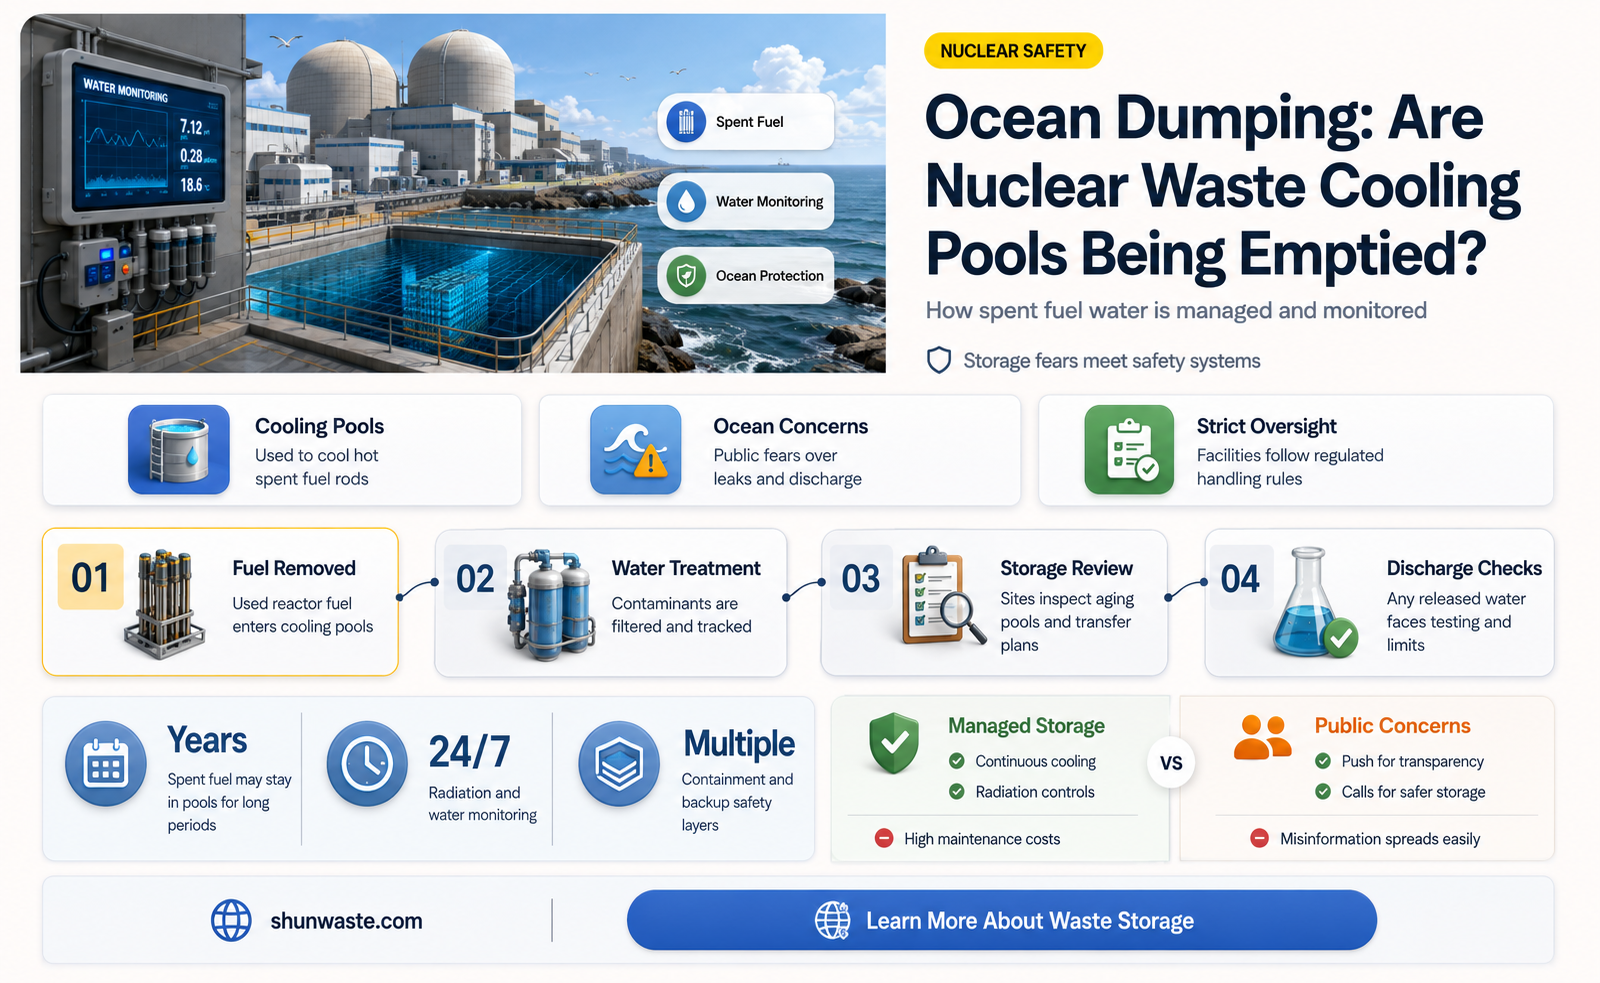
Task: Click the red minus beside Misinformation spreads easily
Action: [x=1260, y=838]
